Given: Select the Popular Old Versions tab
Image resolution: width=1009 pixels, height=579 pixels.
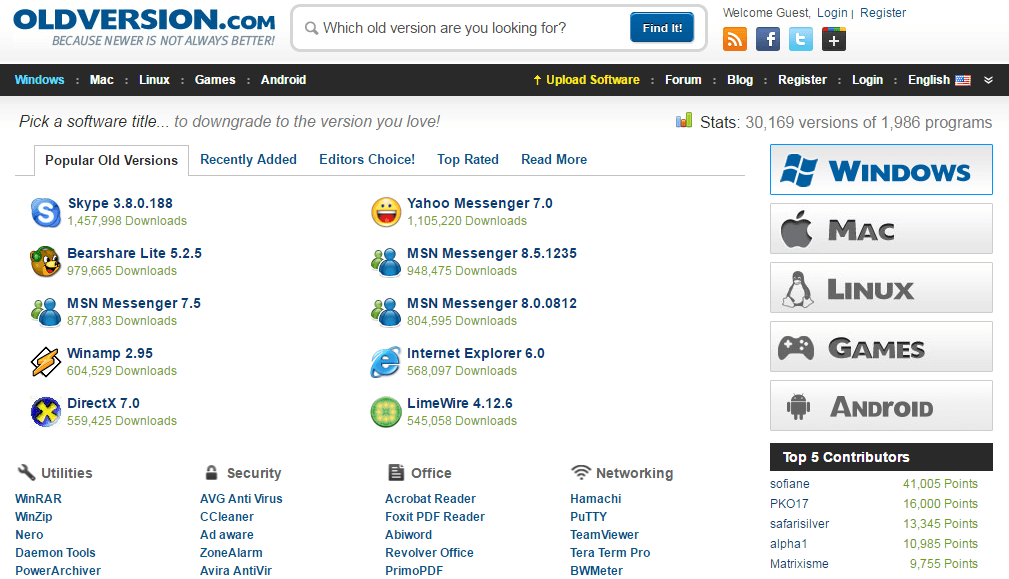Looking at the screenshot, I should 111,160.
